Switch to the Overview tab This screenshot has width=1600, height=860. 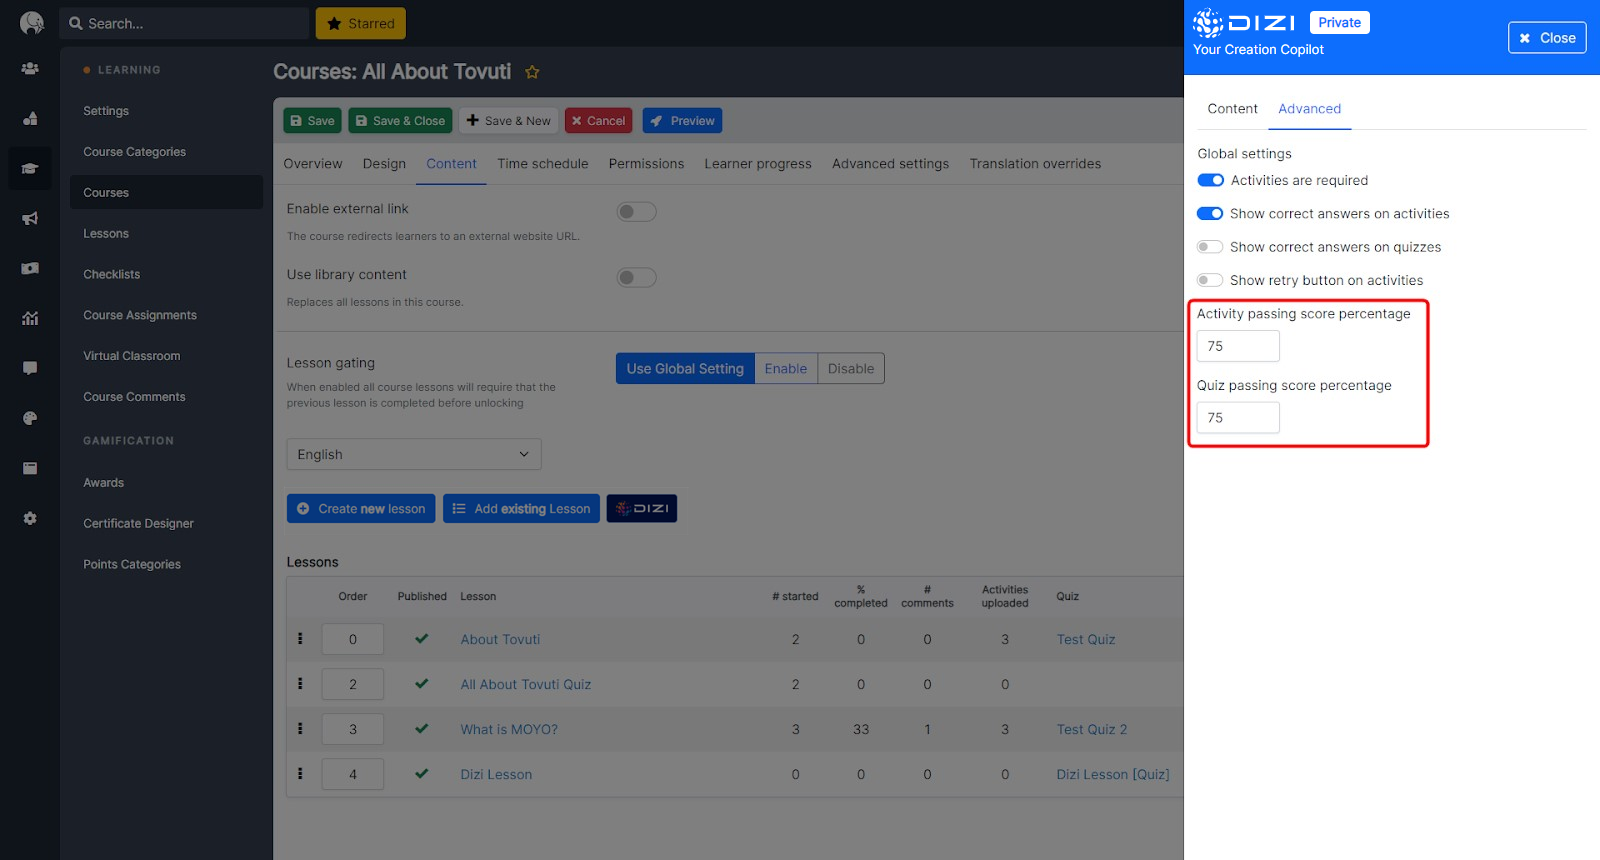[313, 164]
